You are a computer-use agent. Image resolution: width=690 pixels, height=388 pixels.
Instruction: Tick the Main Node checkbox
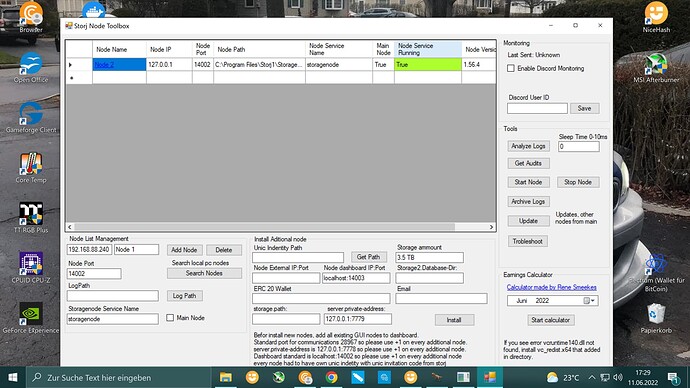170,318
